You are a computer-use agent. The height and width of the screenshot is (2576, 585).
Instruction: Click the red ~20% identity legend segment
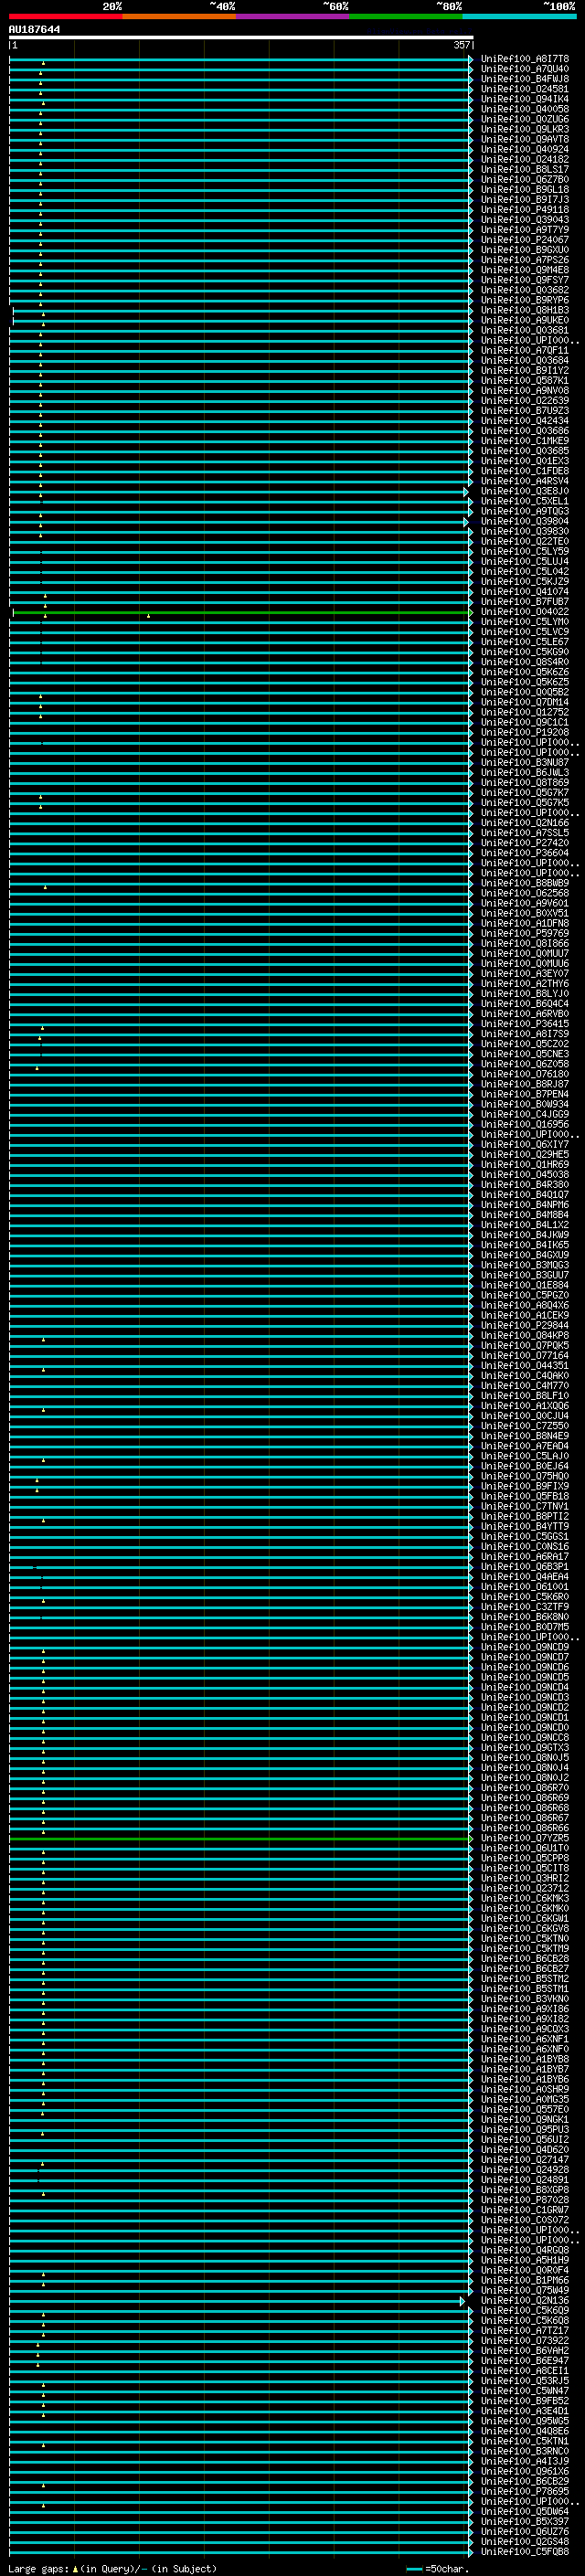tap(65, 16)
